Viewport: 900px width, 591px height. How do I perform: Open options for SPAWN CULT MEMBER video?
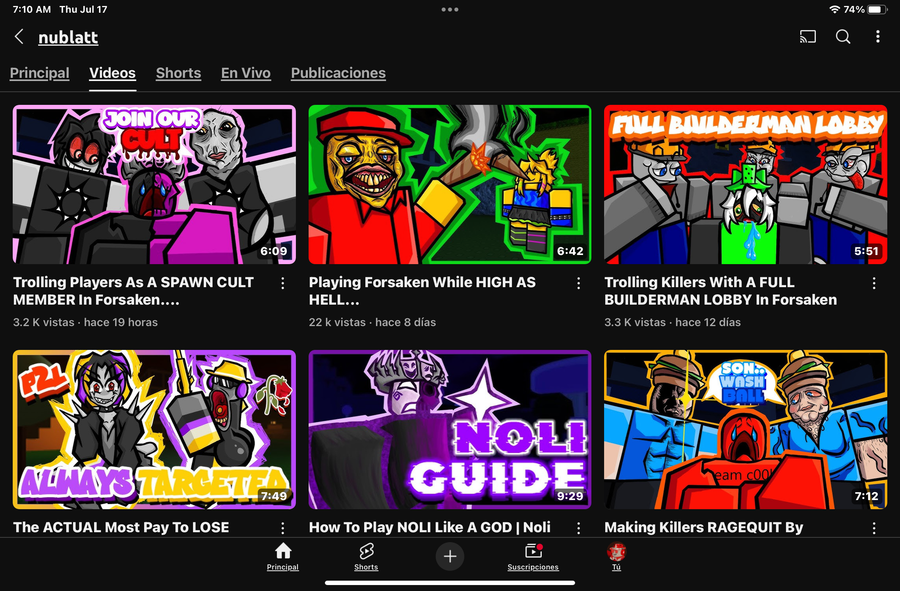[x=282, y=283]
